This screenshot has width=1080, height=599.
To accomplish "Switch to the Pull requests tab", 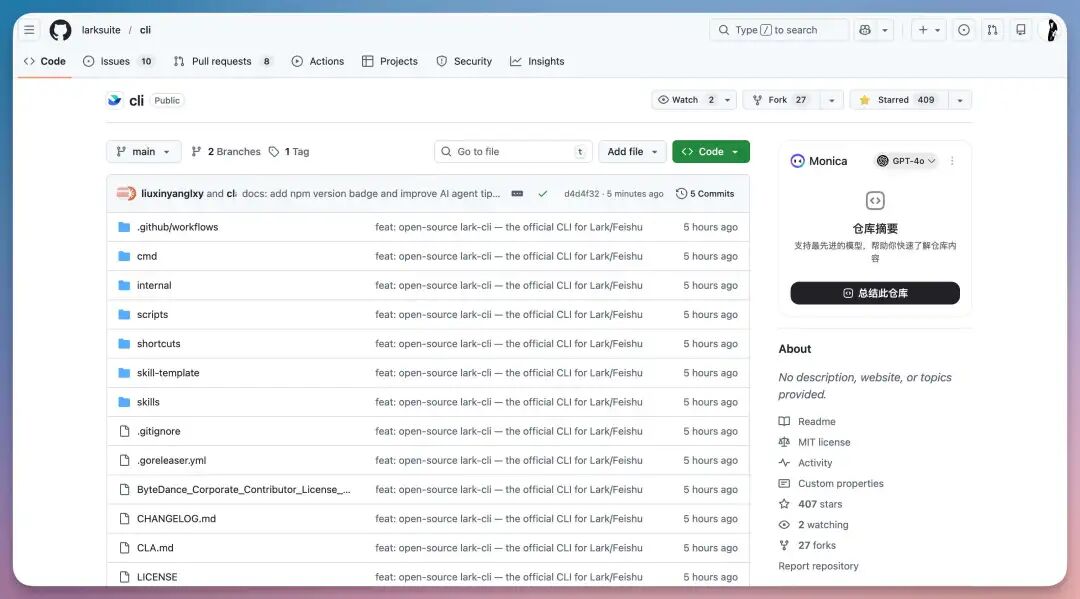I will coord(222,61).
